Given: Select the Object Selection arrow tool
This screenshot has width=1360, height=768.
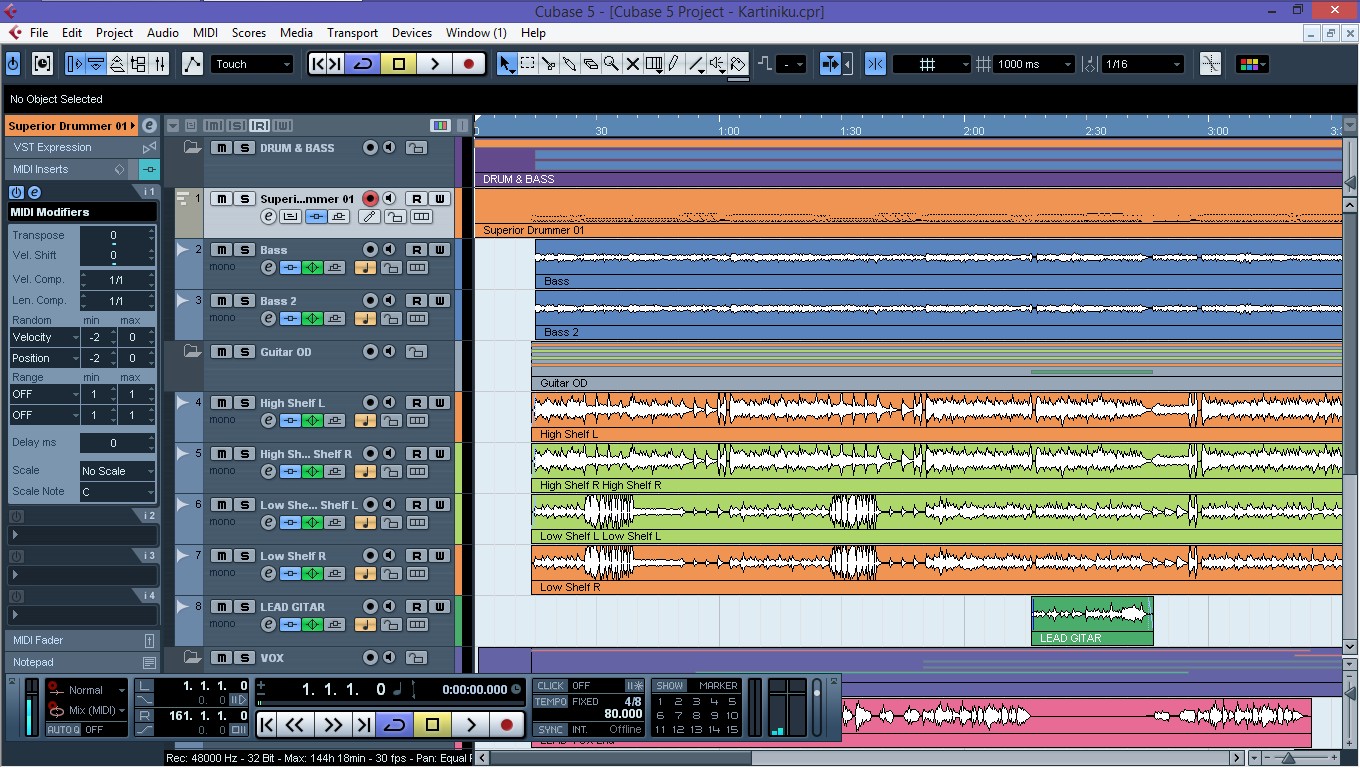Looking at the screenshot, I should (506, 64).
